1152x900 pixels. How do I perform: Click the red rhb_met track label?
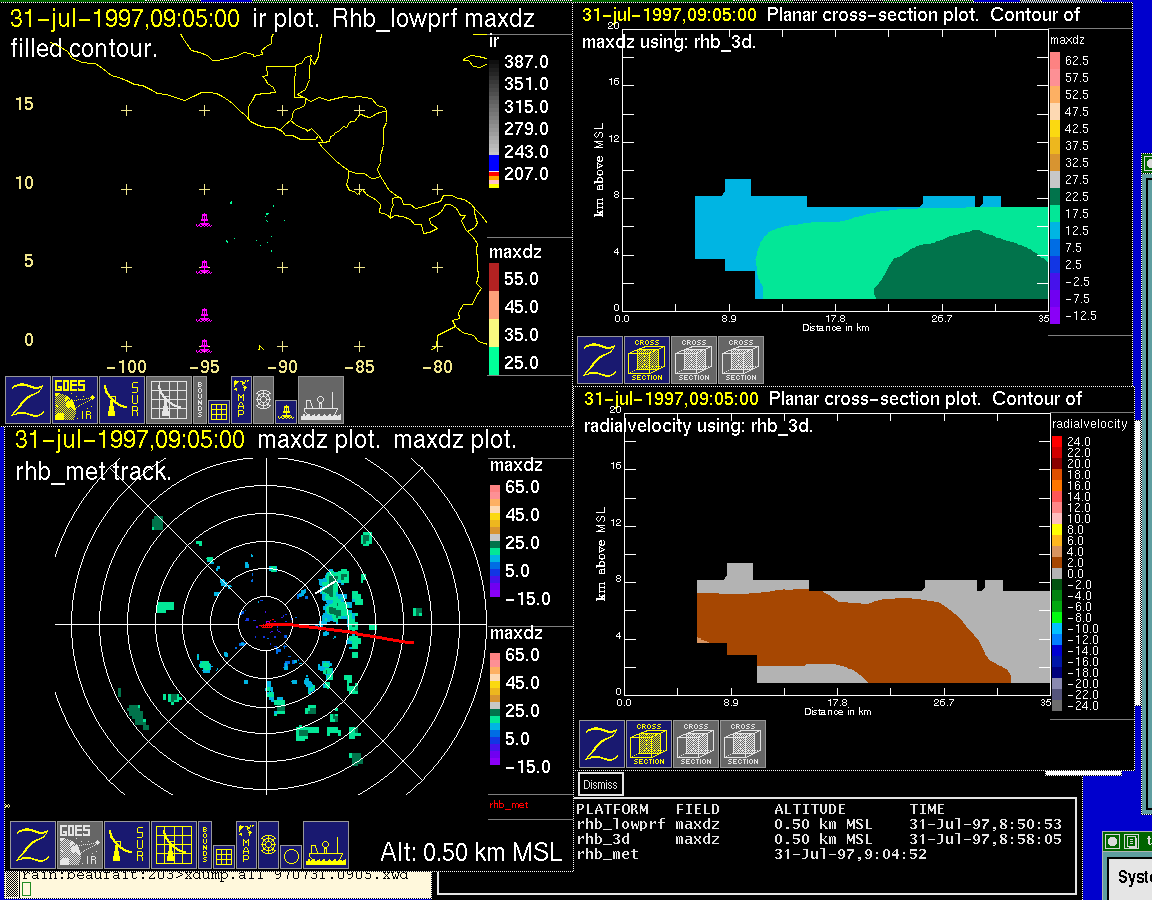[x=508, y=803]
